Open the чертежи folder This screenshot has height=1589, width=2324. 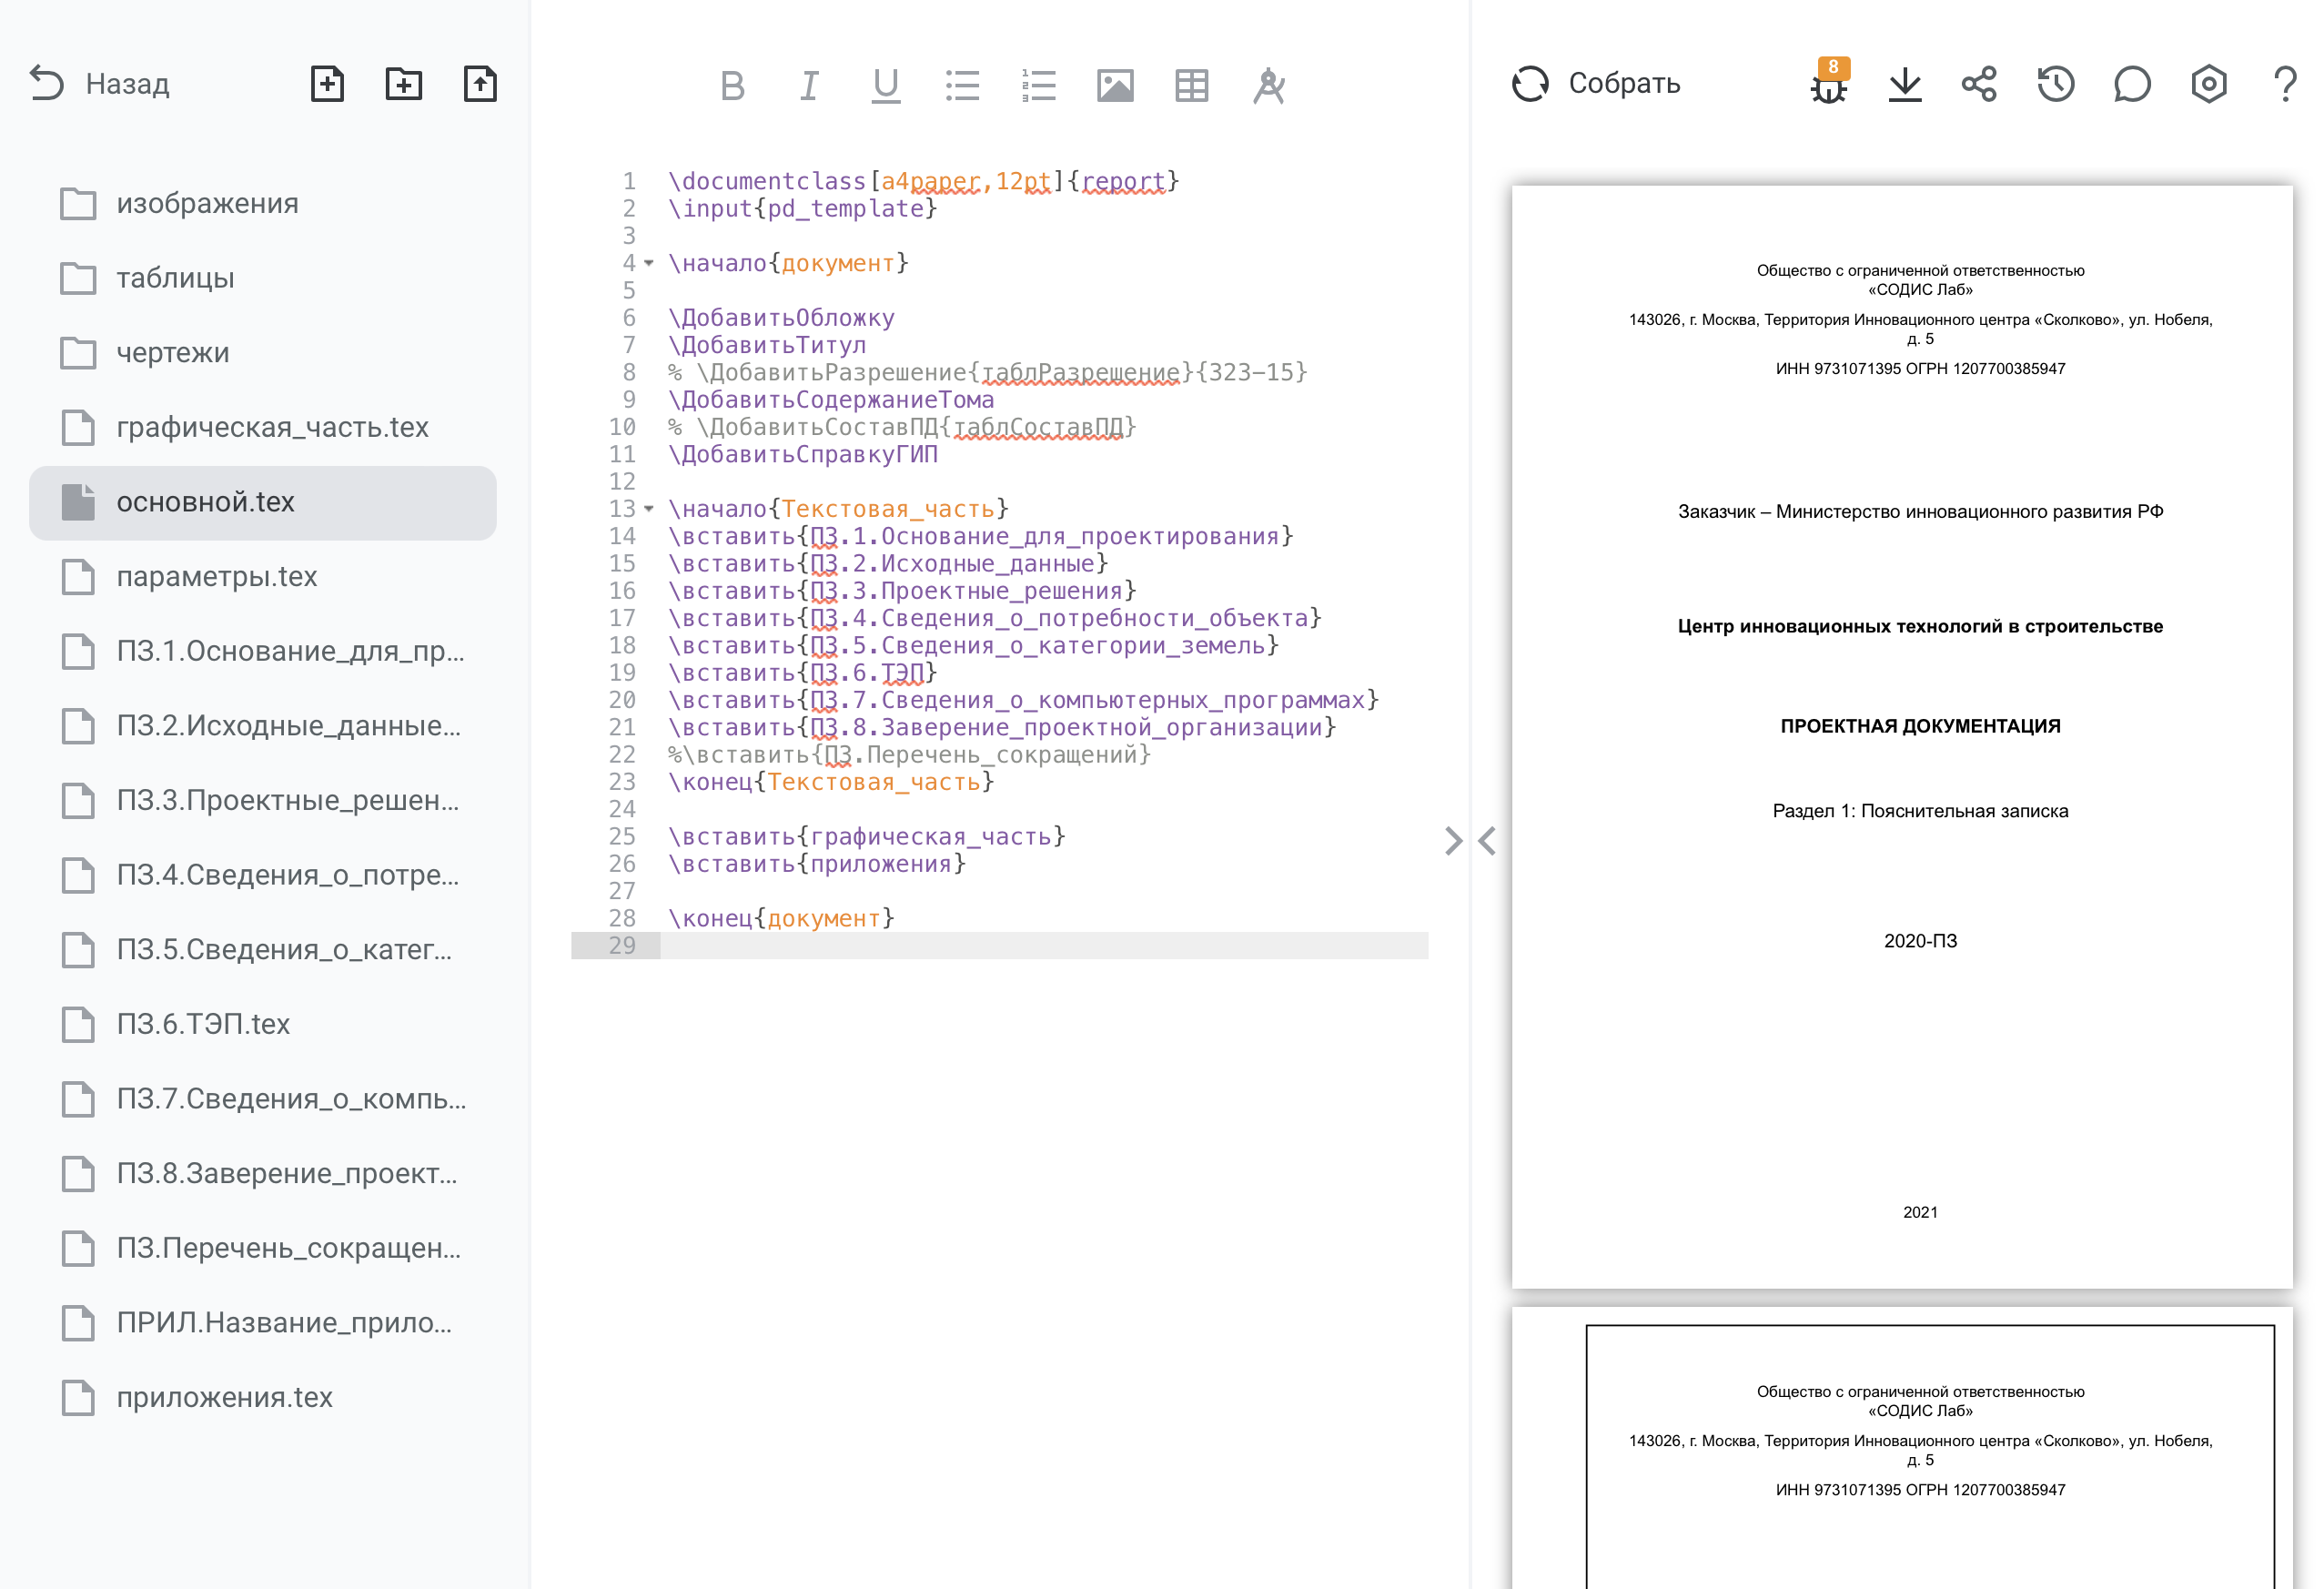[x=263, y=353]
